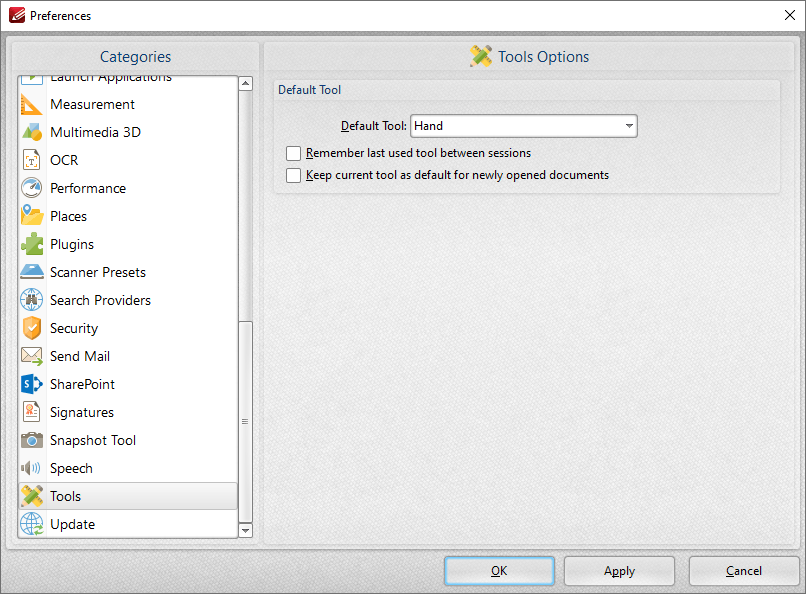Close the Preferences window
Viewport: 806px width, 594px height.
coord(790,15)
